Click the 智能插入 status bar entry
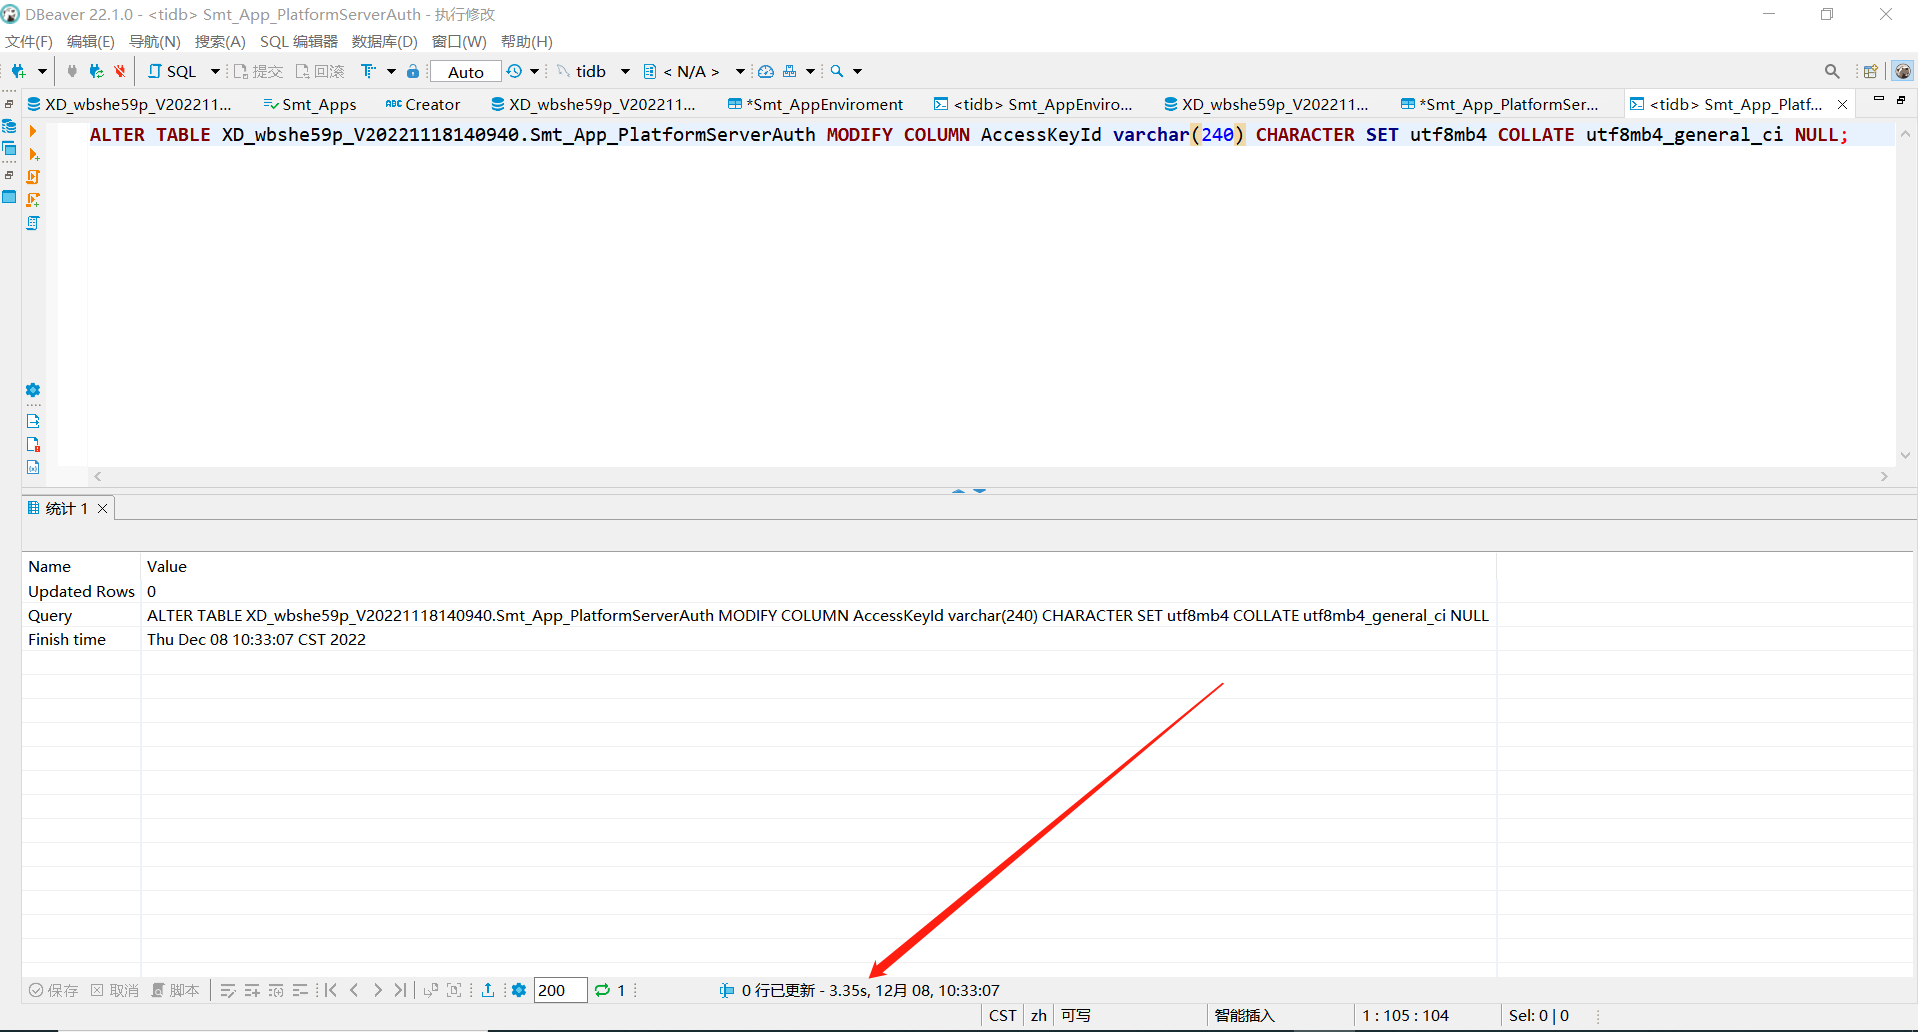Screen dimensions: 1918x1032 click(1245, 1015)
